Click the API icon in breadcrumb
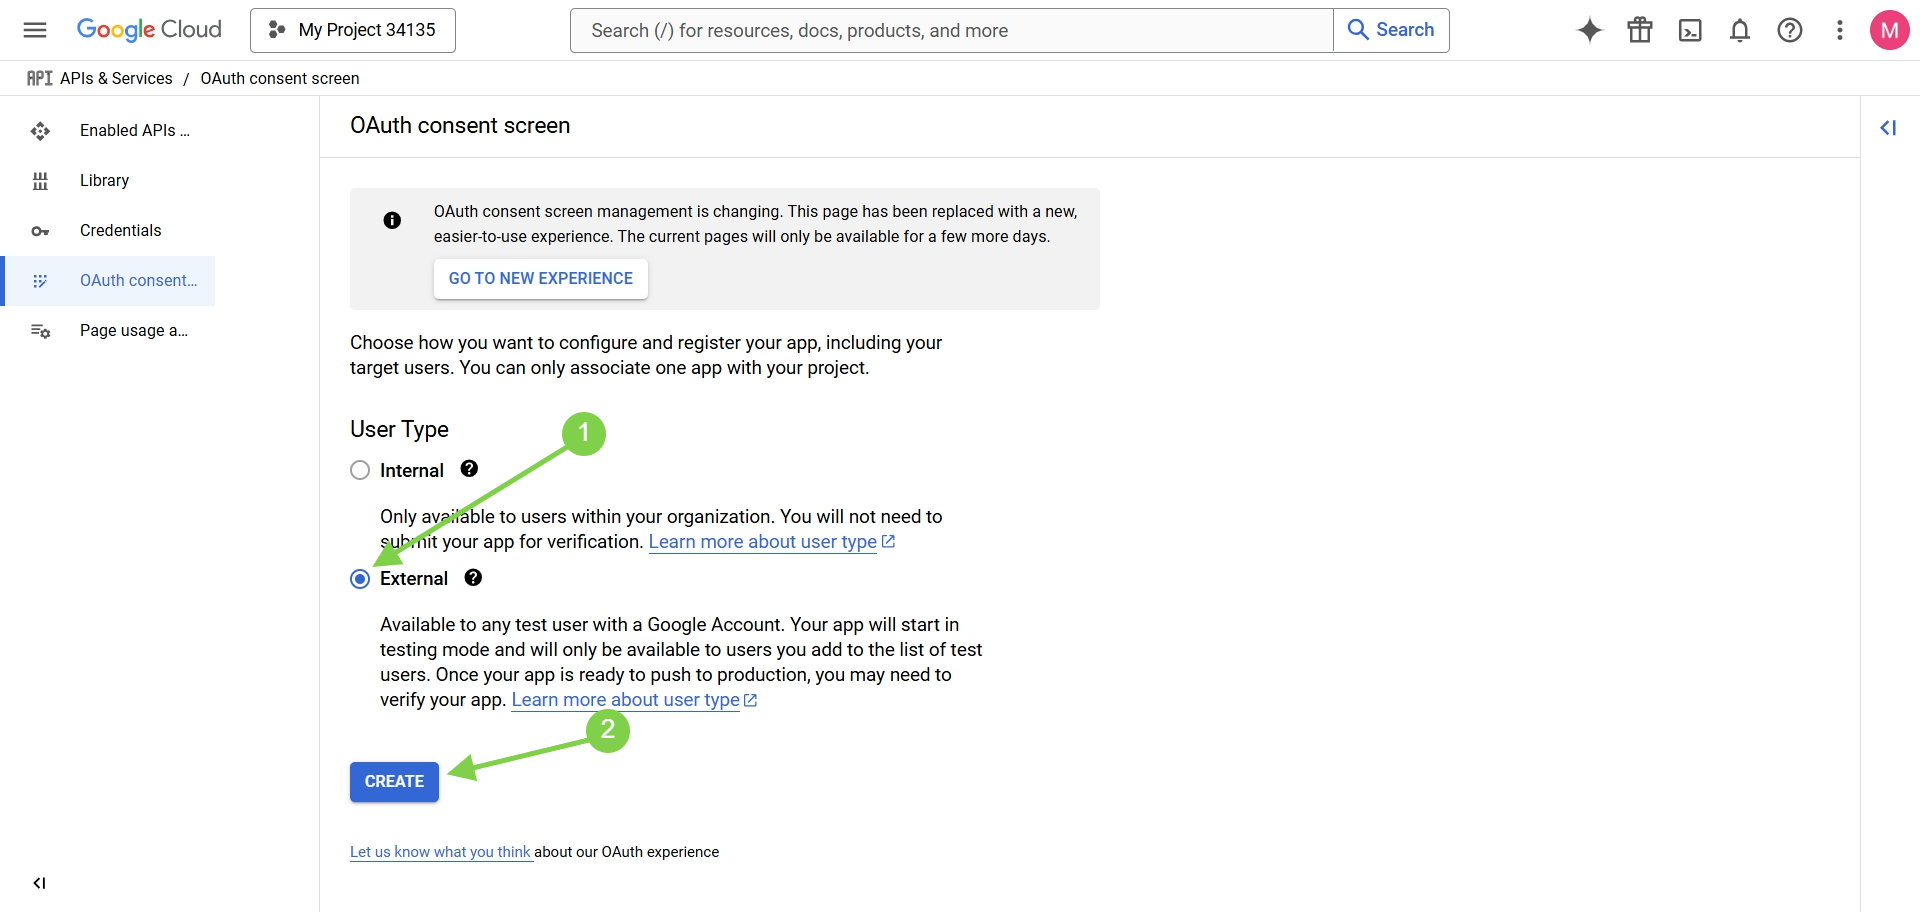 click(39, 78)
